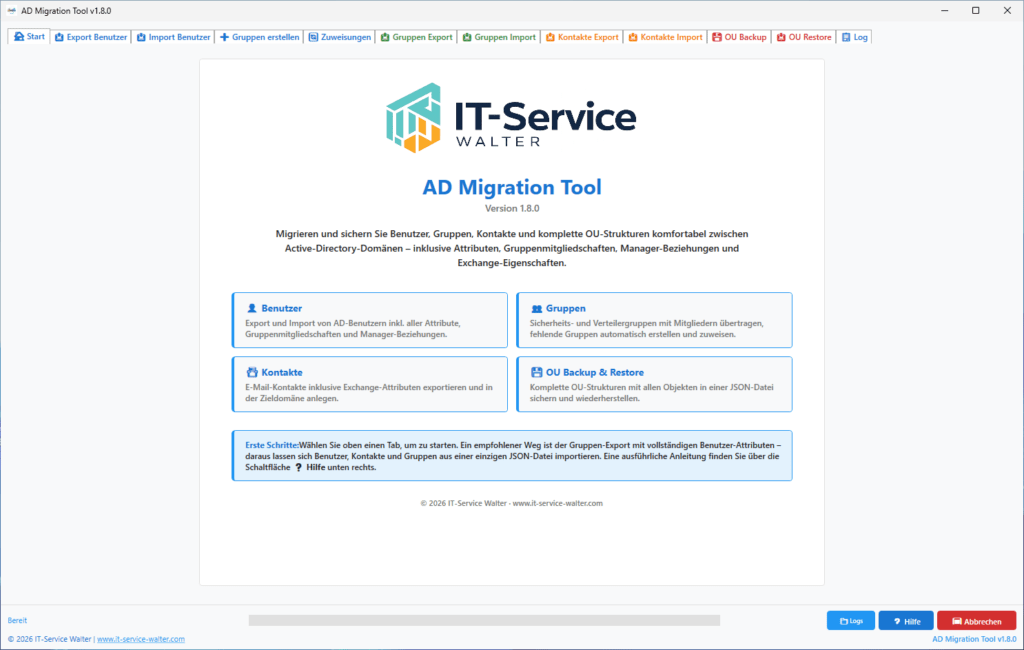The width and height of the screenshot is (1024, 650).
Task: Click the gray progress bar at bottom
Action: coord(484,620)
